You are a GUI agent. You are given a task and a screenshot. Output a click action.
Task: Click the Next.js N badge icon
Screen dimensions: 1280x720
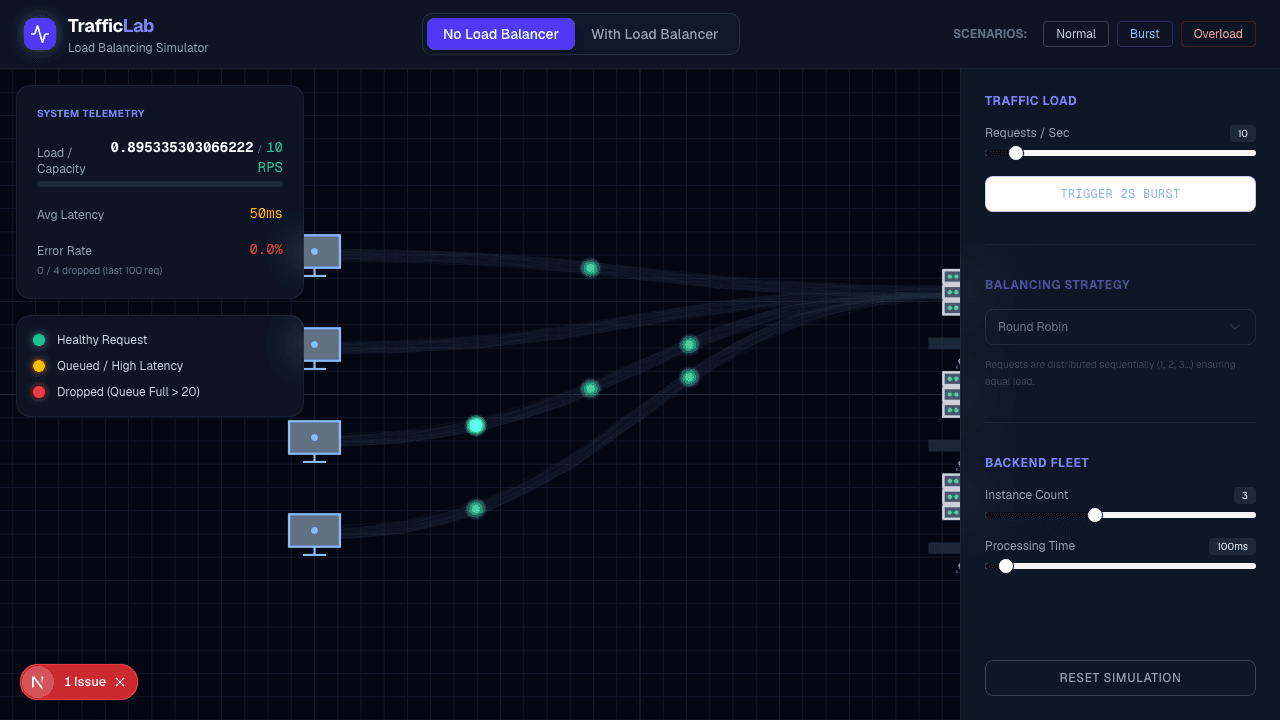pos(38,682)
